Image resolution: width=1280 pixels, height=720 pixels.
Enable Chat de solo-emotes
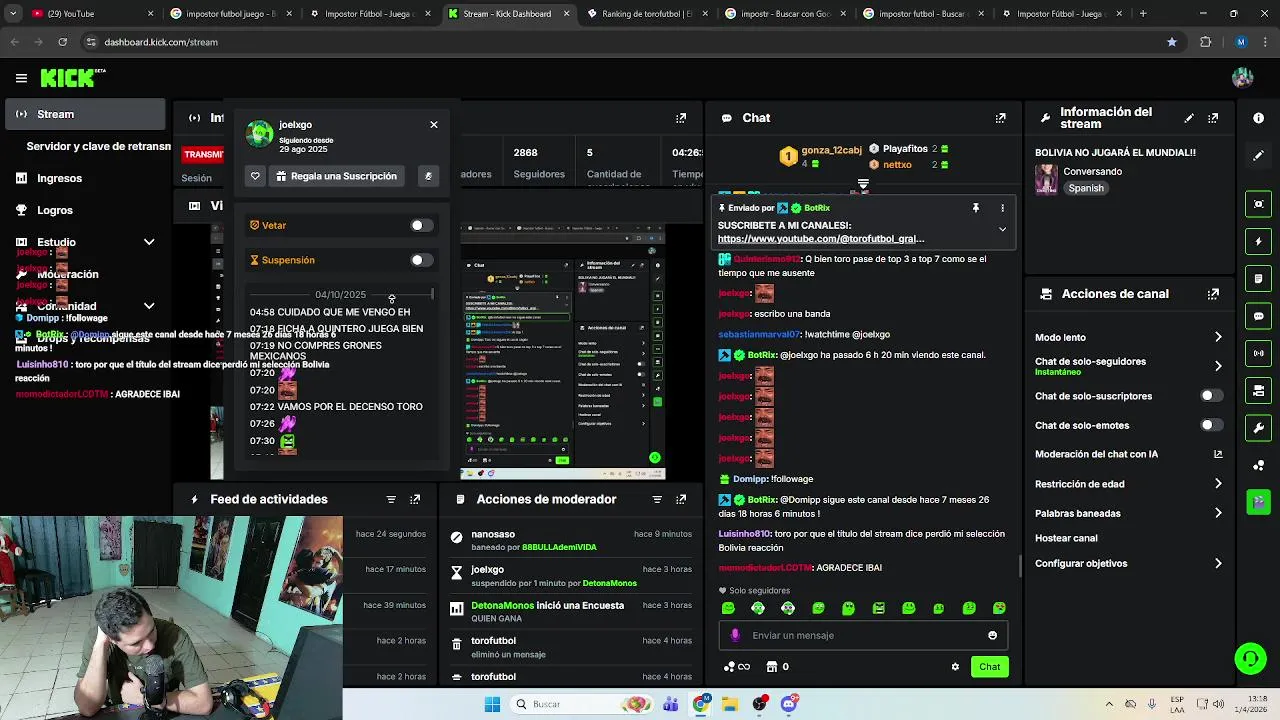(1211, 425)
